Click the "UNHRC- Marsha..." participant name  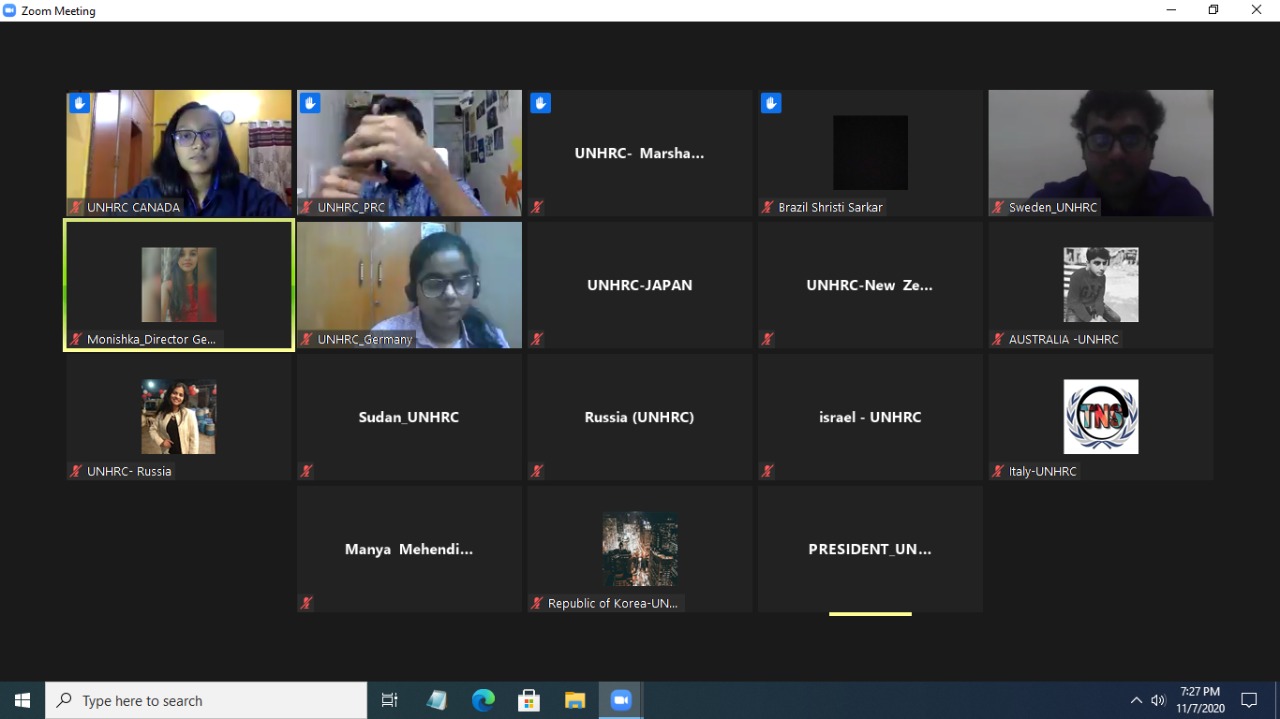point(639,153)
